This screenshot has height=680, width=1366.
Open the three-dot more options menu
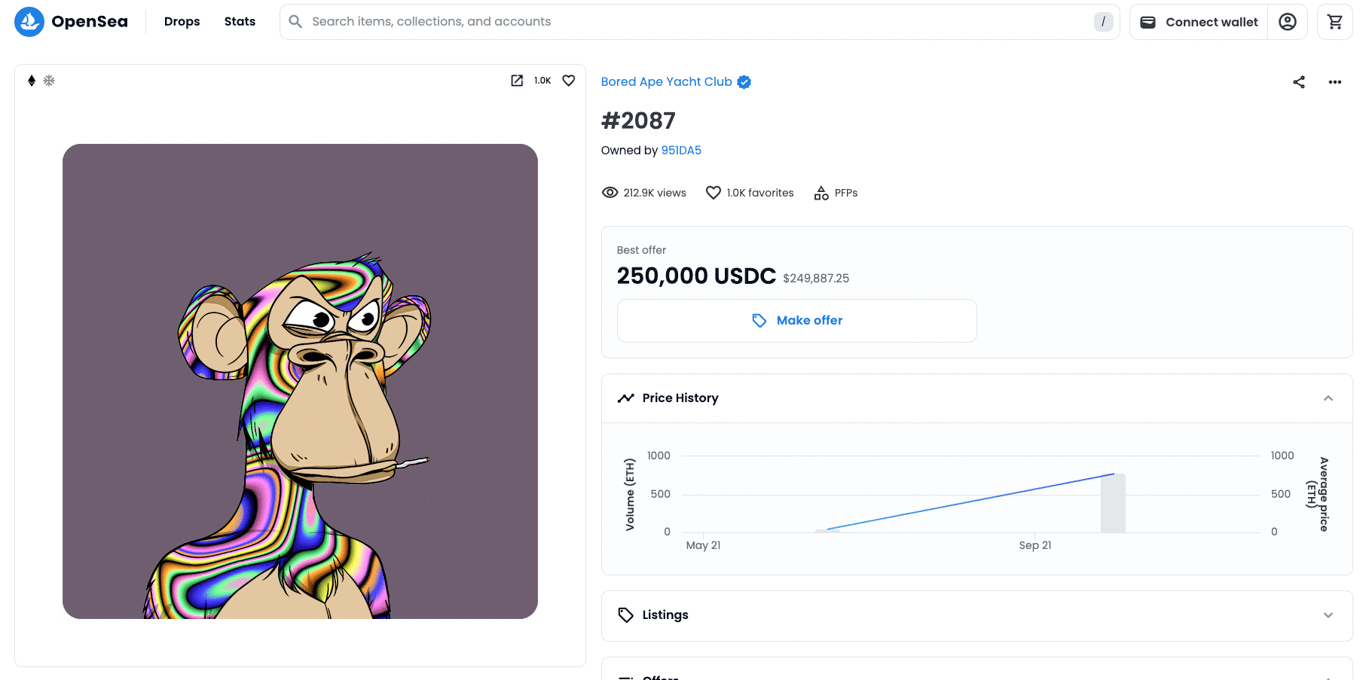(1334, 82)
